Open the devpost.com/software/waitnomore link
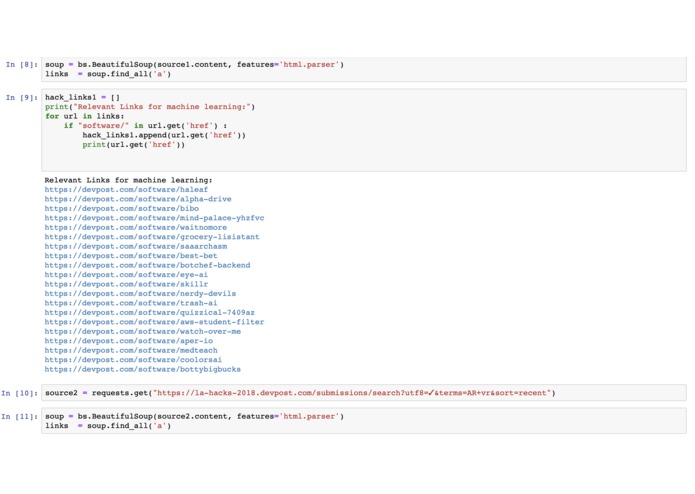Image resolution: width=695 pixels, height=494 pixels. (x=136, y=227)
